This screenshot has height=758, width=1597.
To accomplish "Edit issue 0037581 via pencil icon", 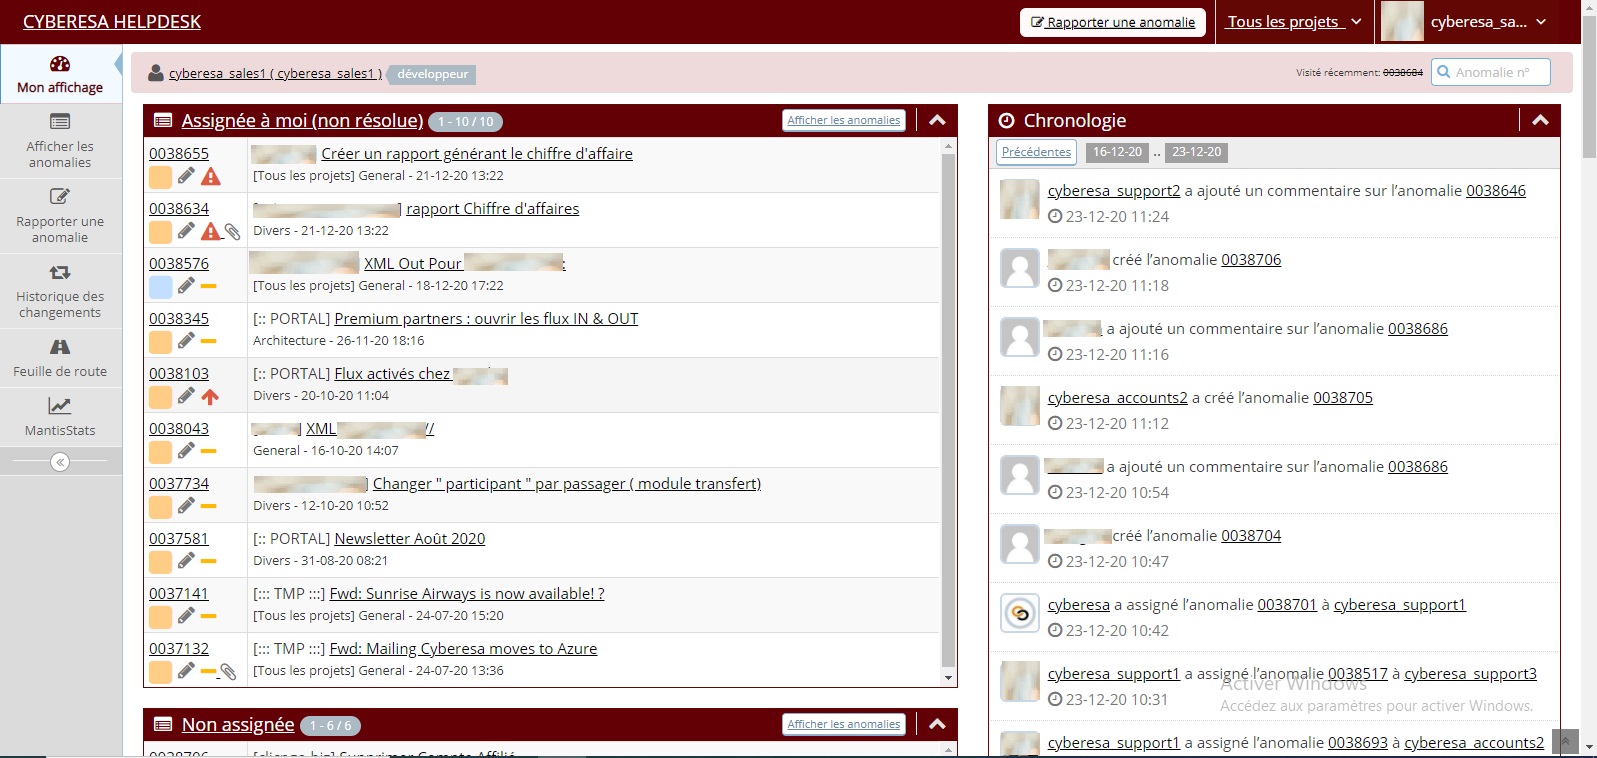I will click(186, 561).
